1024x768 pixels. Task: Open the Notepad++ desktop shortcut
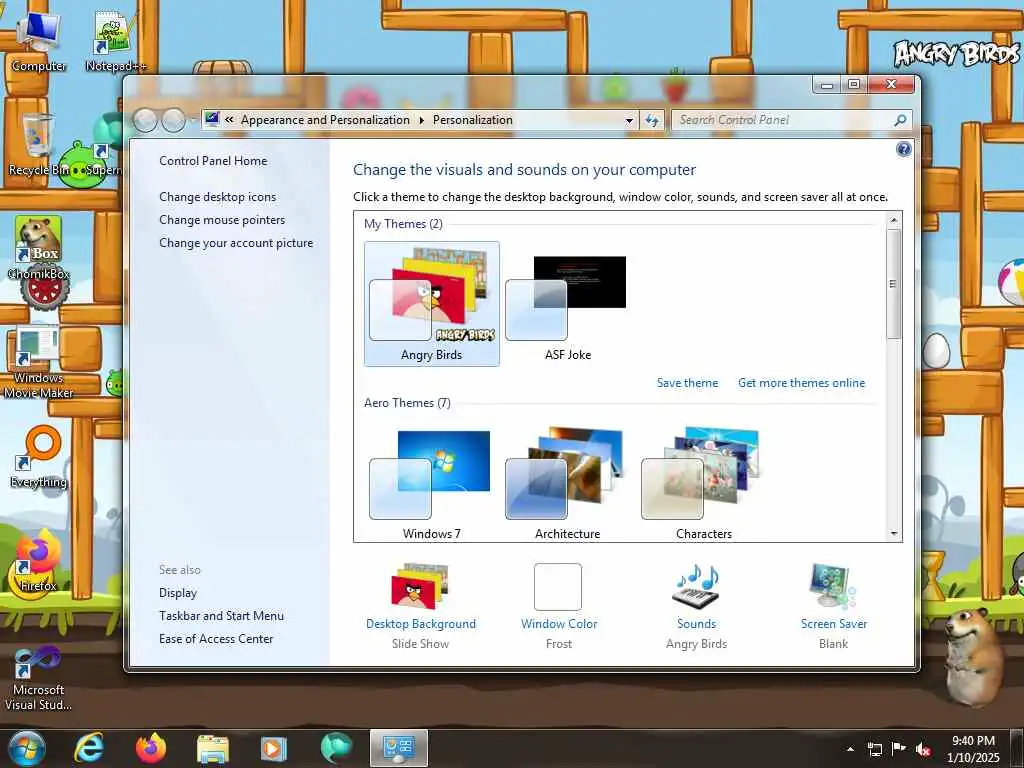(115, 42)
